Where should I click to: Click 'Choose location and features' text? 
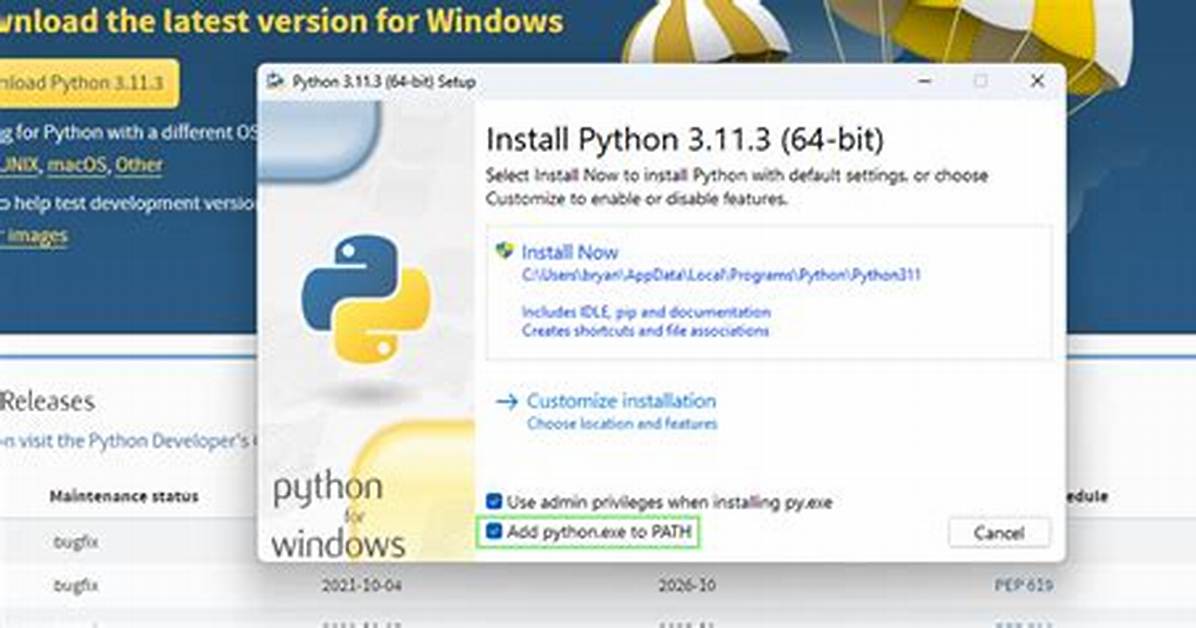pyautogui.click(x=622, y=423)
